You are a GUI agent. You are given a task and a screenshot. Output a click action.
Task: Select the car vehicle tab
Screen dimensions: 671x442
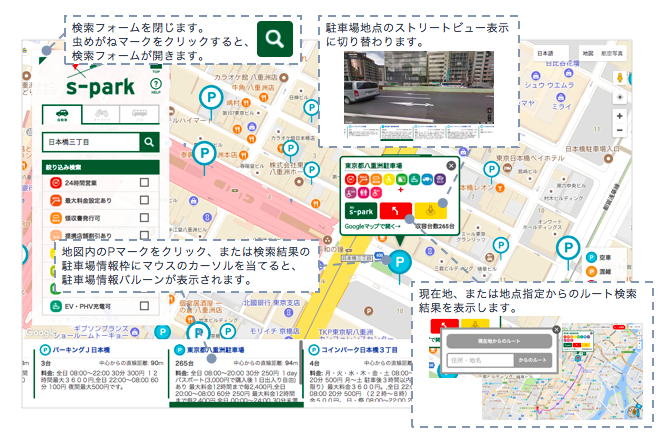(x=62, y=115)
